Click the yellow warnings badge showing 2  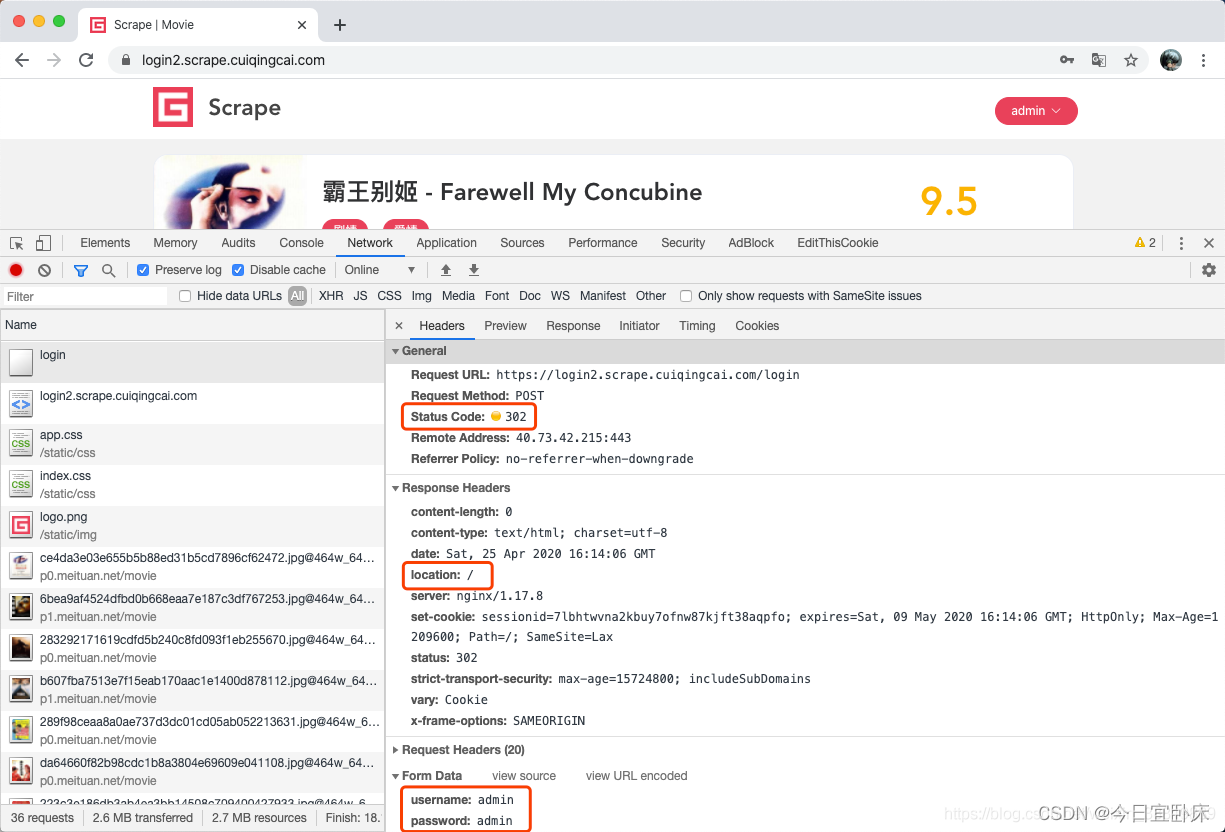click(x=1147, y=242)
